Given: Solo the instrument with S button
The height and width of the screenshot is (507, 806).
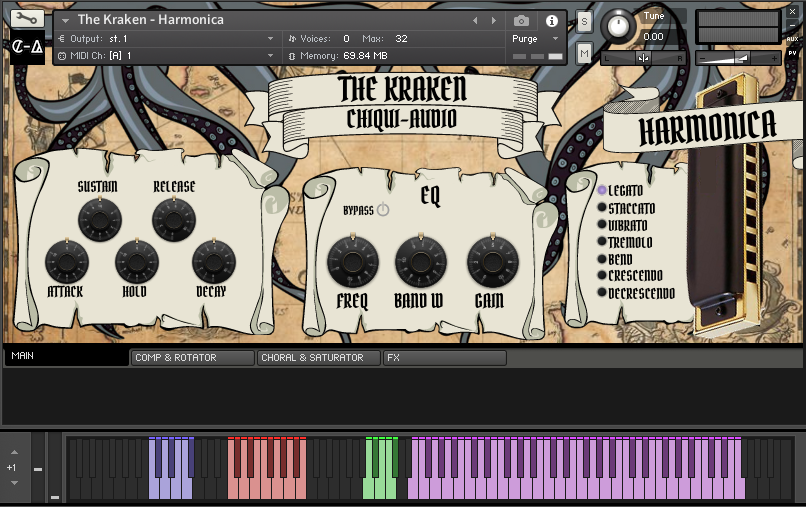Looking at the screenshot, I should coord(584,21).
